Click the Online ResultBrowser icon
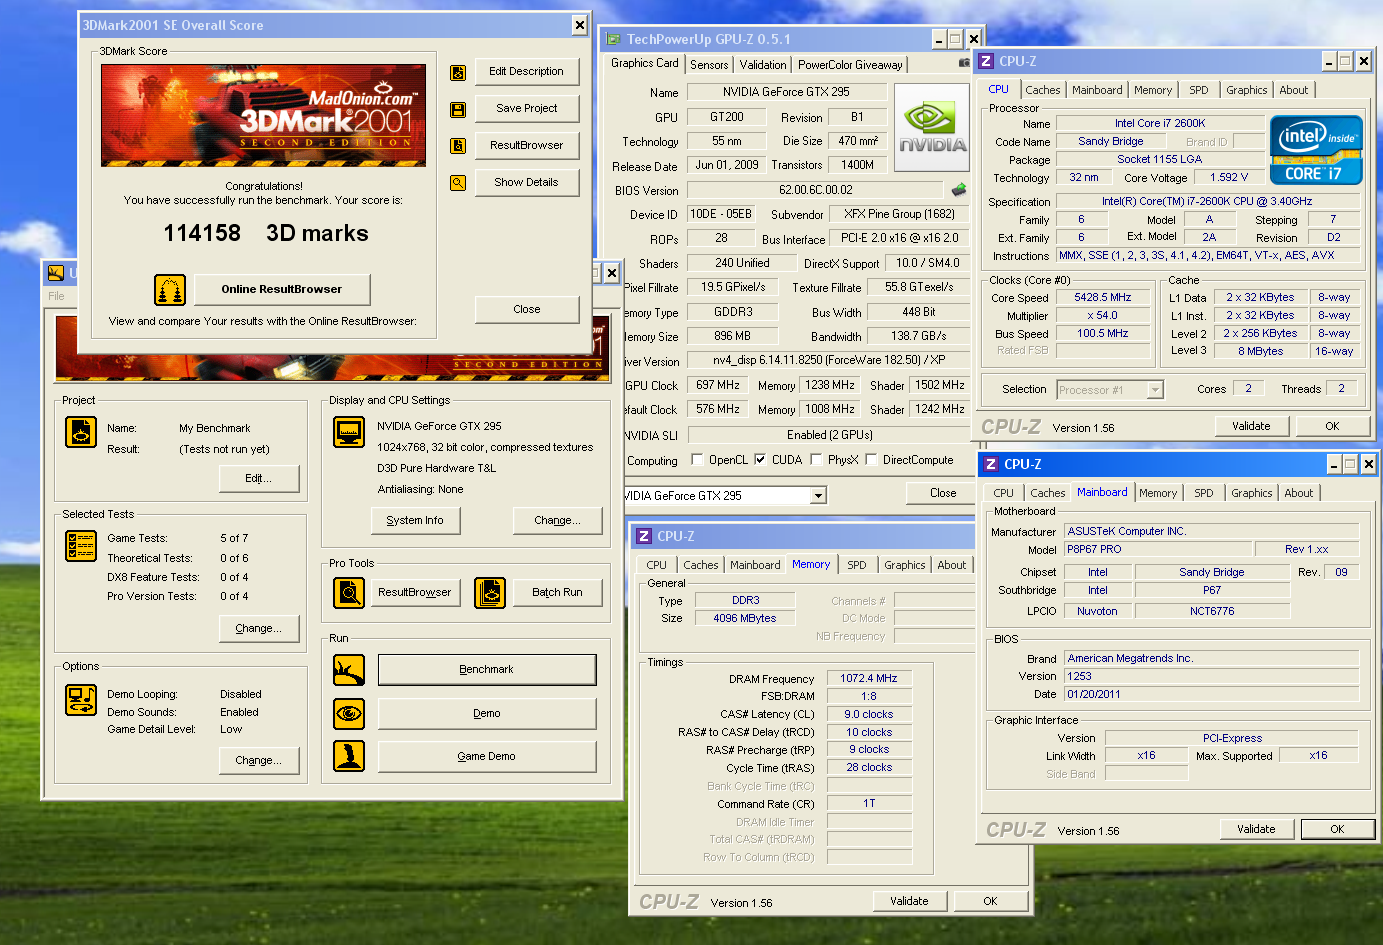 [x=170, y=290]
